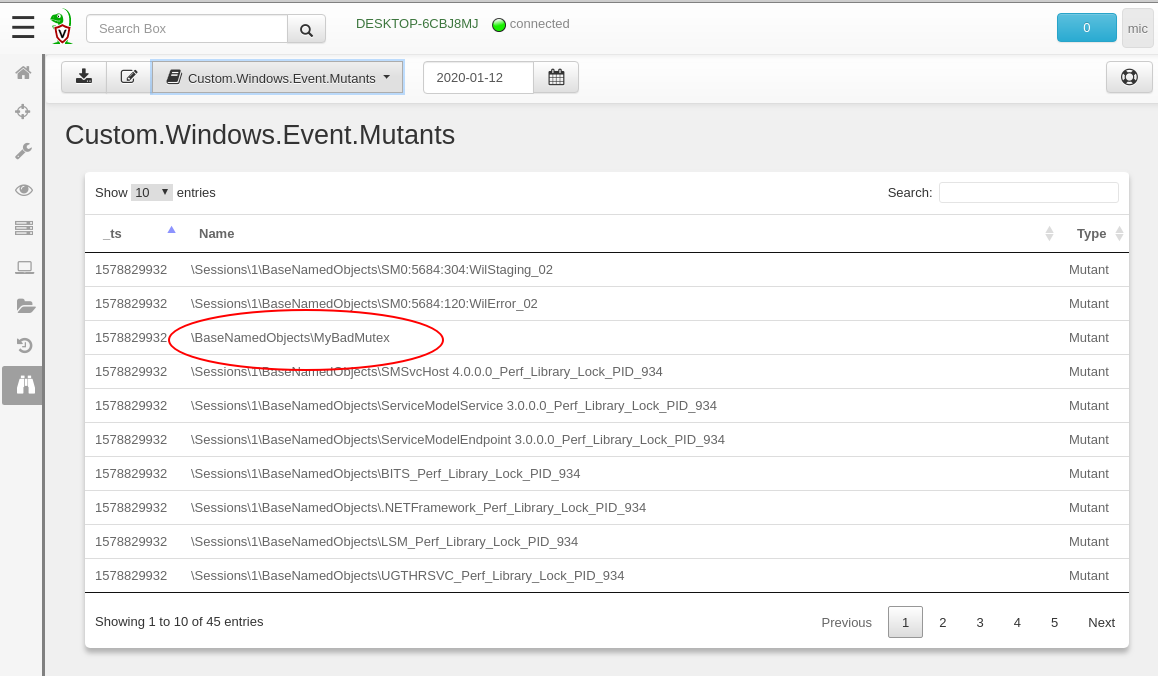Viewport: 1158px width, 676px height.
Task: Open the home icon in sidebar
Action: point(23,73)
